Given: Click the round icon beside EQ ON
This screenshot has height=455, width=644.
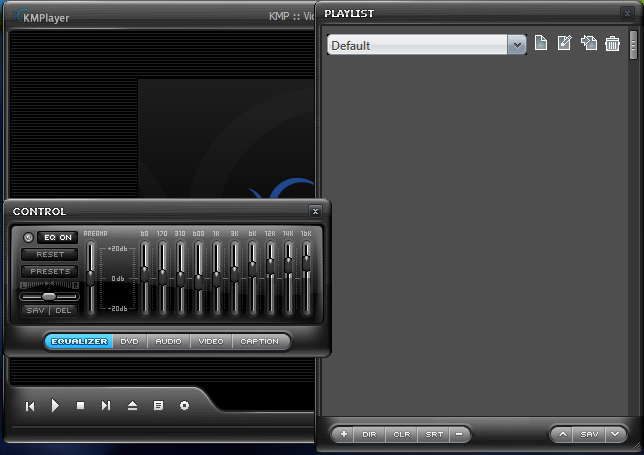Looking at the screenshot, I should [28, 237].
